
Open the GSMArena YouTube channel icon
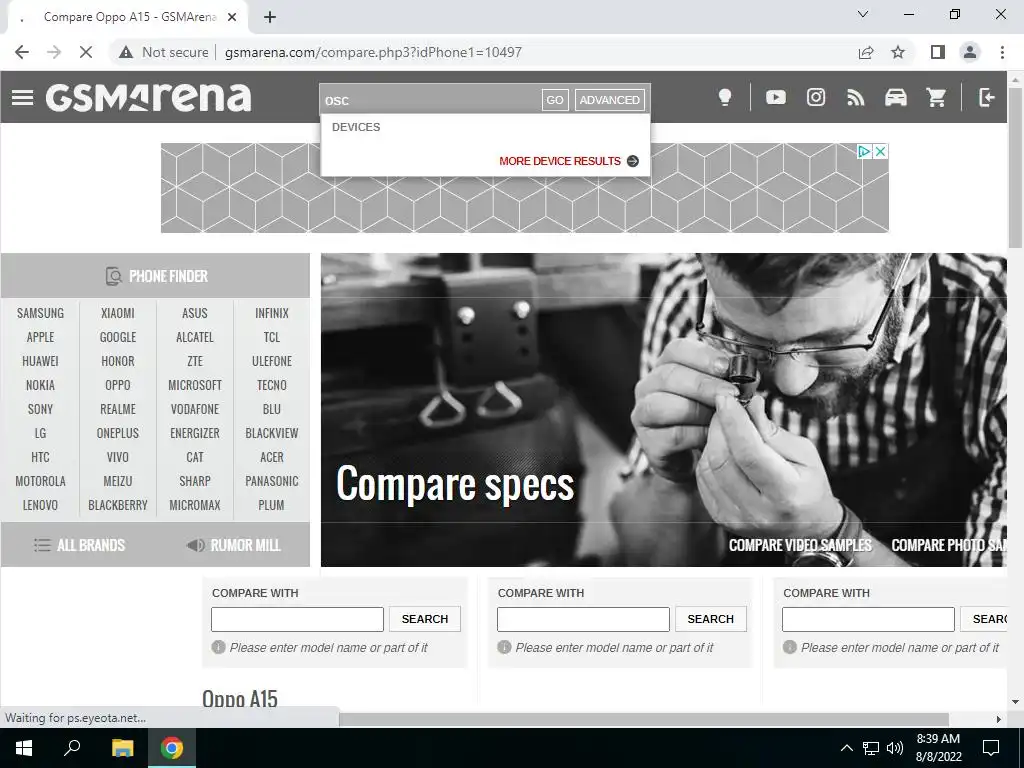[x=775, y=97]
